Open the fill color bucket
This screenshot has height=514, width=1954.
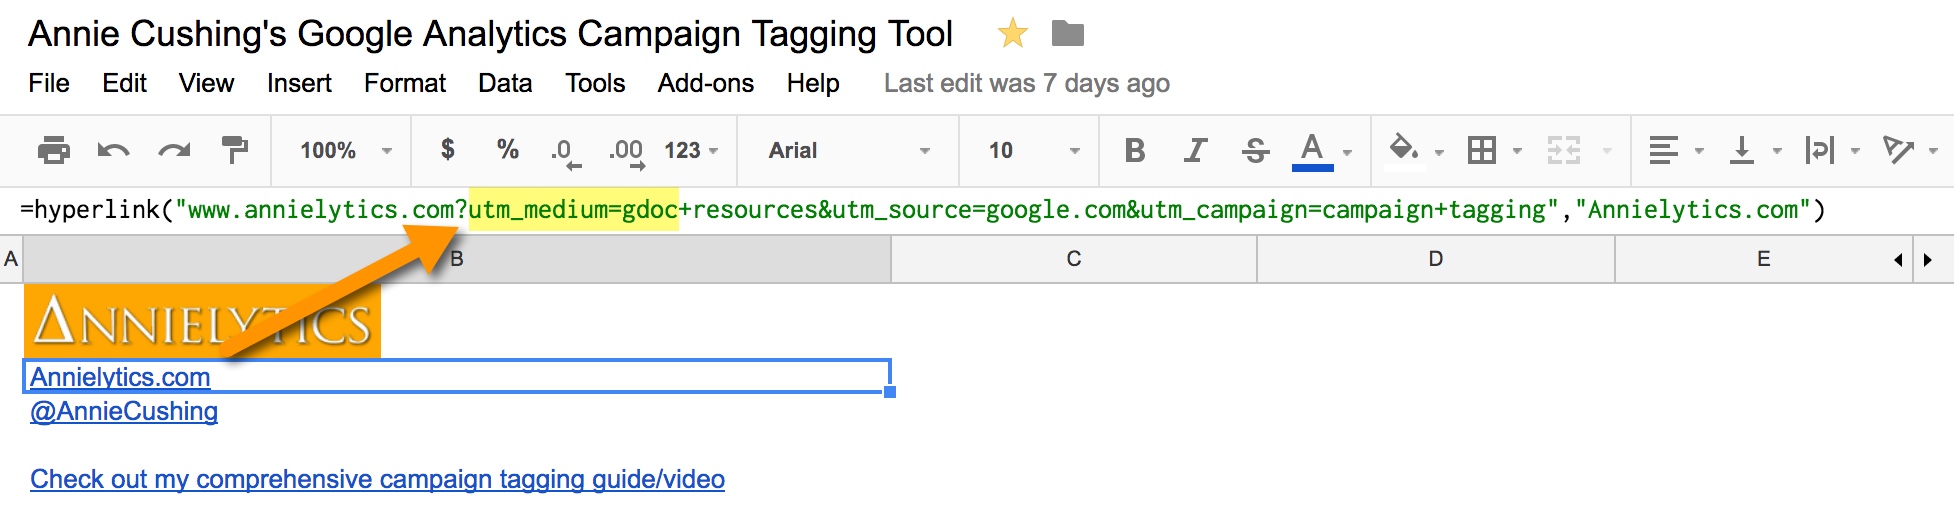pos(1404,151)
